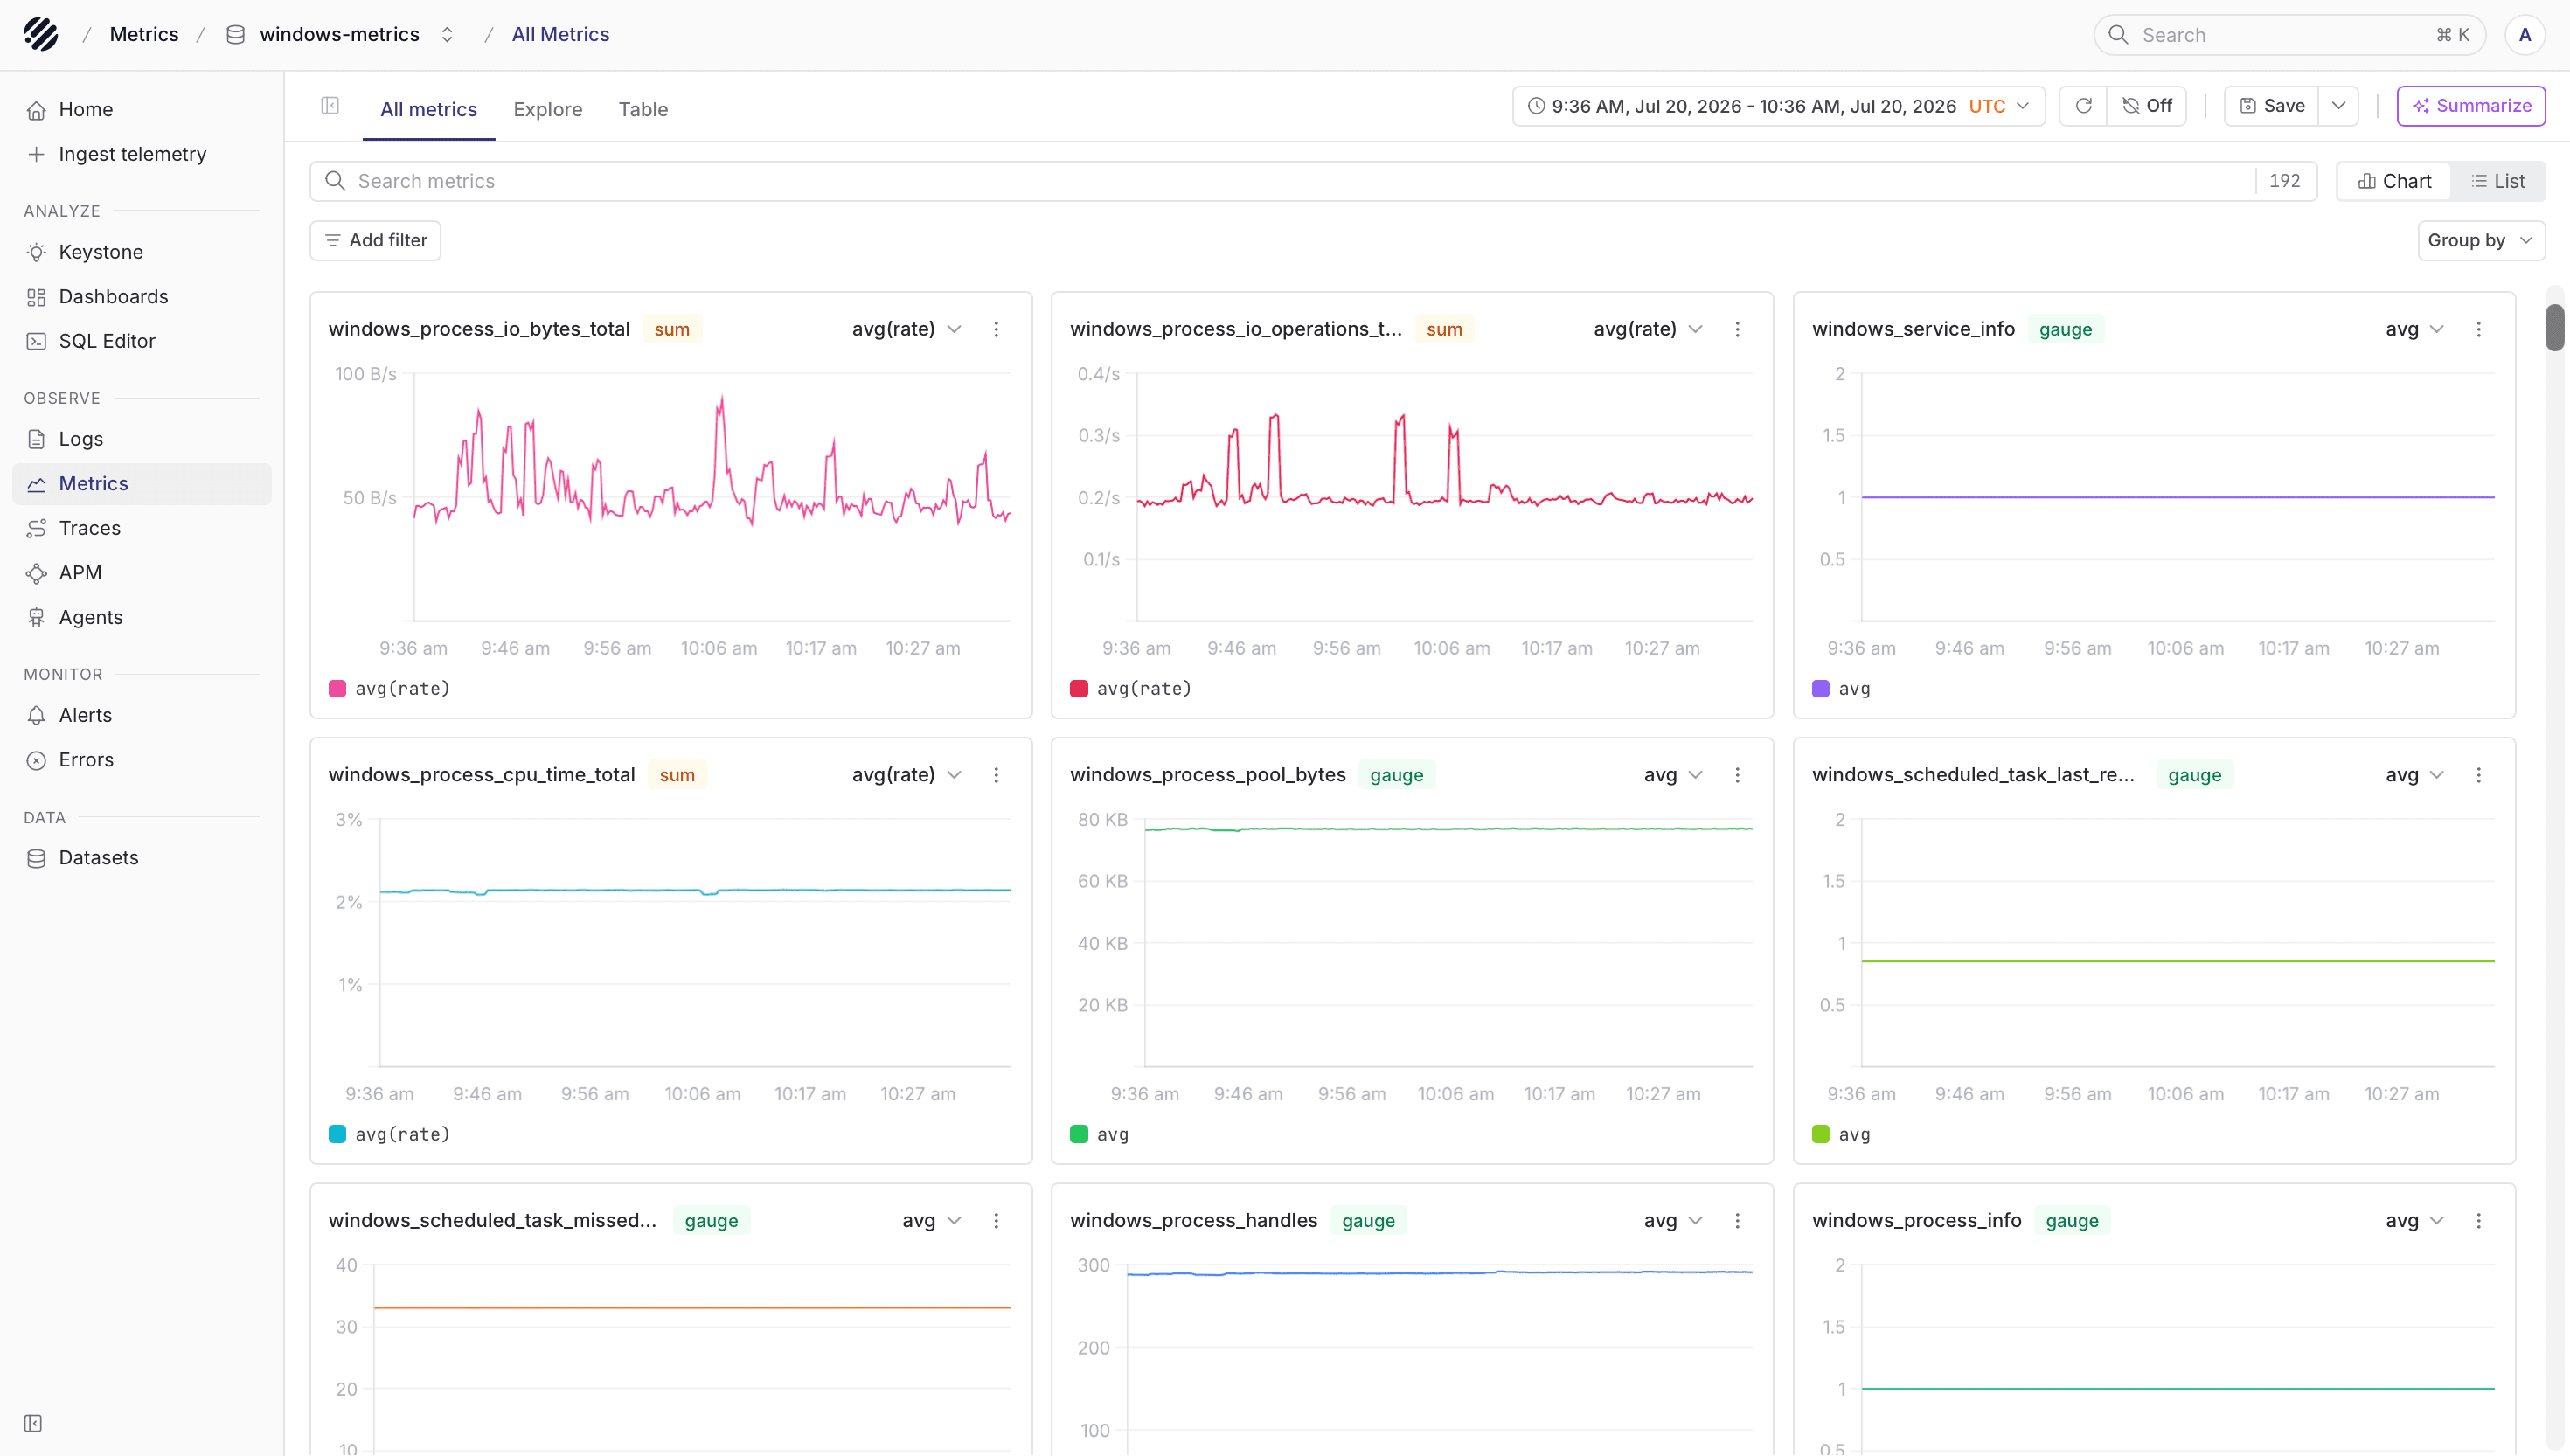Click Metrics breadcrumb in header
The height and width of the screenshot is (1456, 2570).
pyautogui.click(x=144, y=34)
